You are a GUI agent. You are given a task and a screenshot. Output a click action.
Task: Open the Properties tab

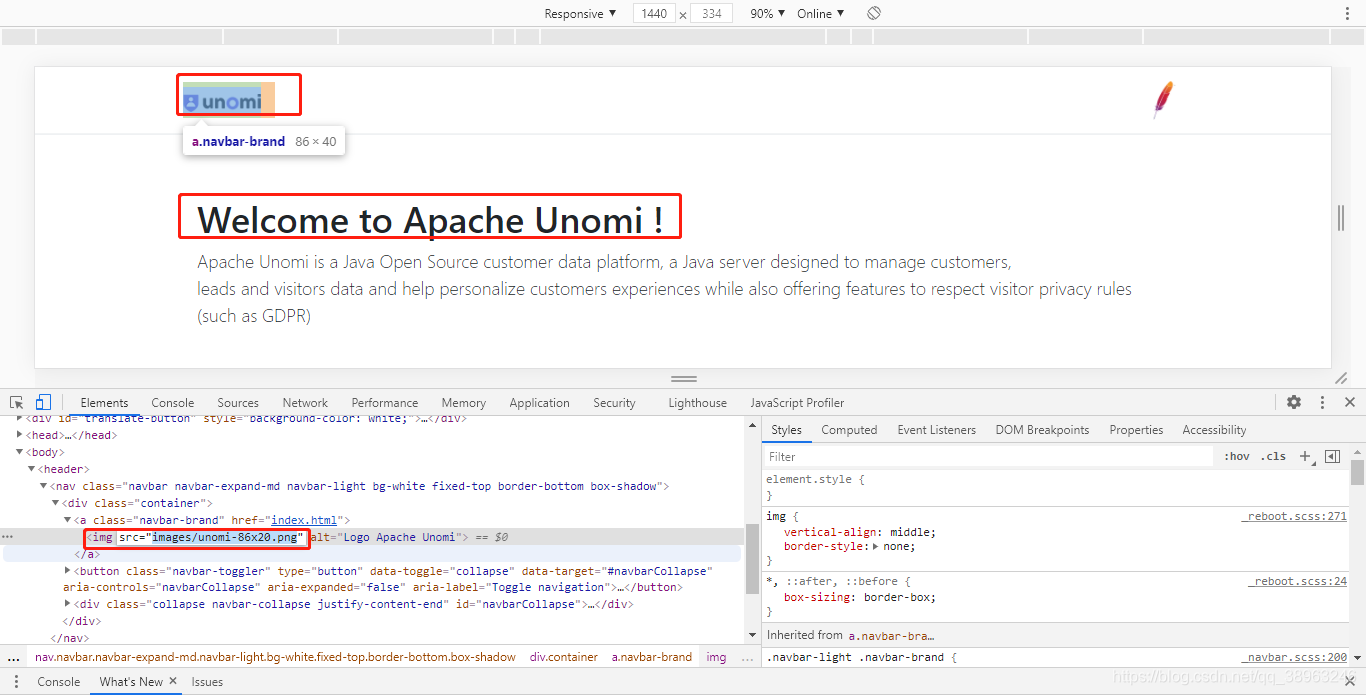coord(1136,430)
